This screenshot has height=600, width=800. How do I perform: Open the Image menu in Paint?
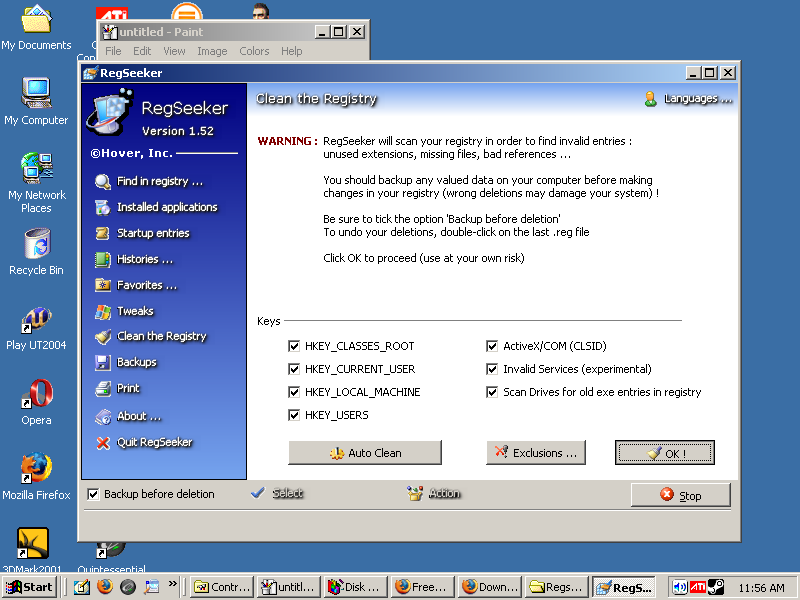(212, 51)
